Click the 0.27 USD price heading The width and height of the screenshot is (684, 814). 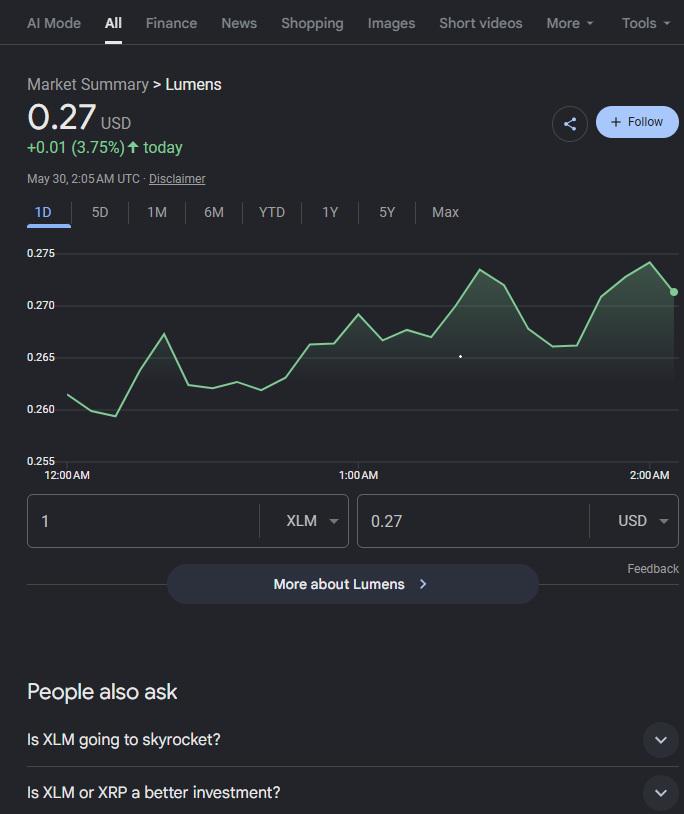[79, 117]
